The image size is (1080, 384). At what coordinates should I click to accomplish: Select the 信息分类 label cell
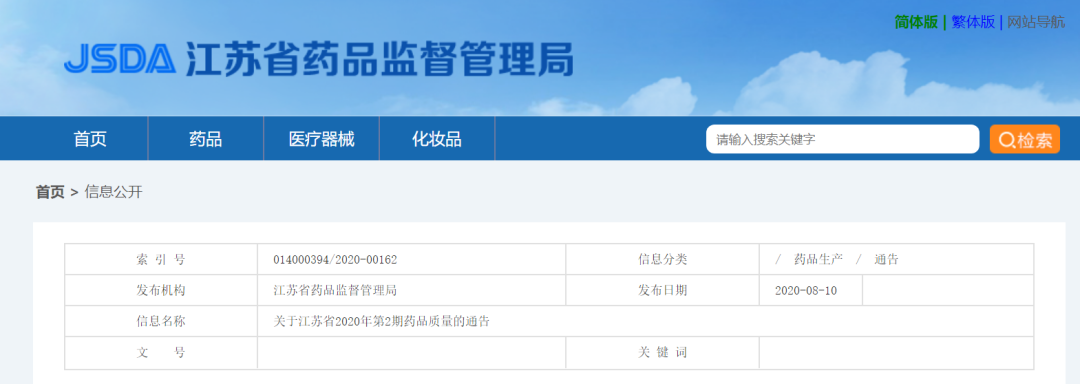[663, 259]
